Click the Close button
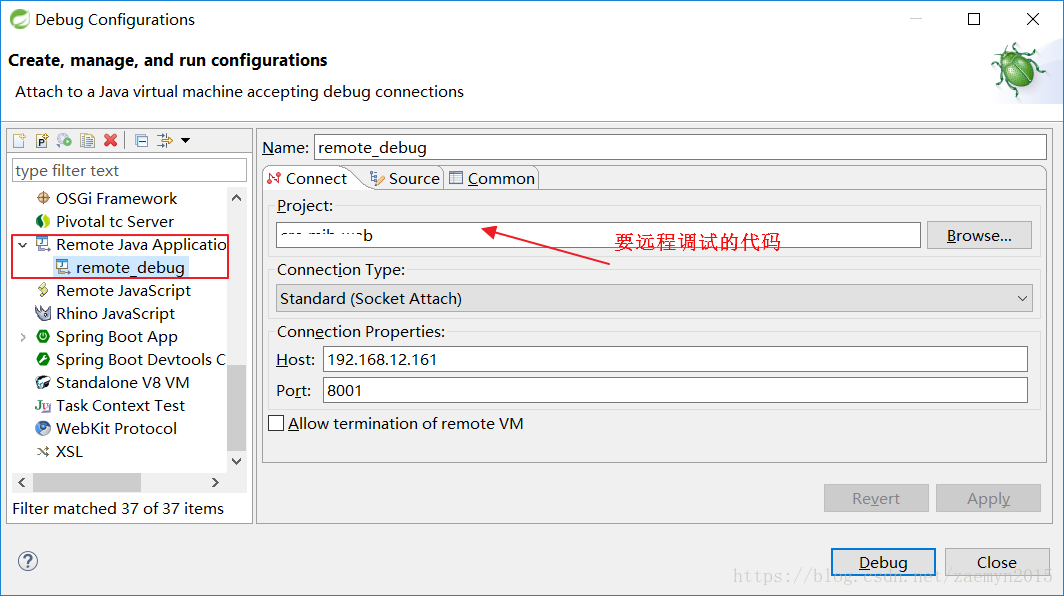The width and height of the screenshot is (1064, 596). tap(997, 562)
